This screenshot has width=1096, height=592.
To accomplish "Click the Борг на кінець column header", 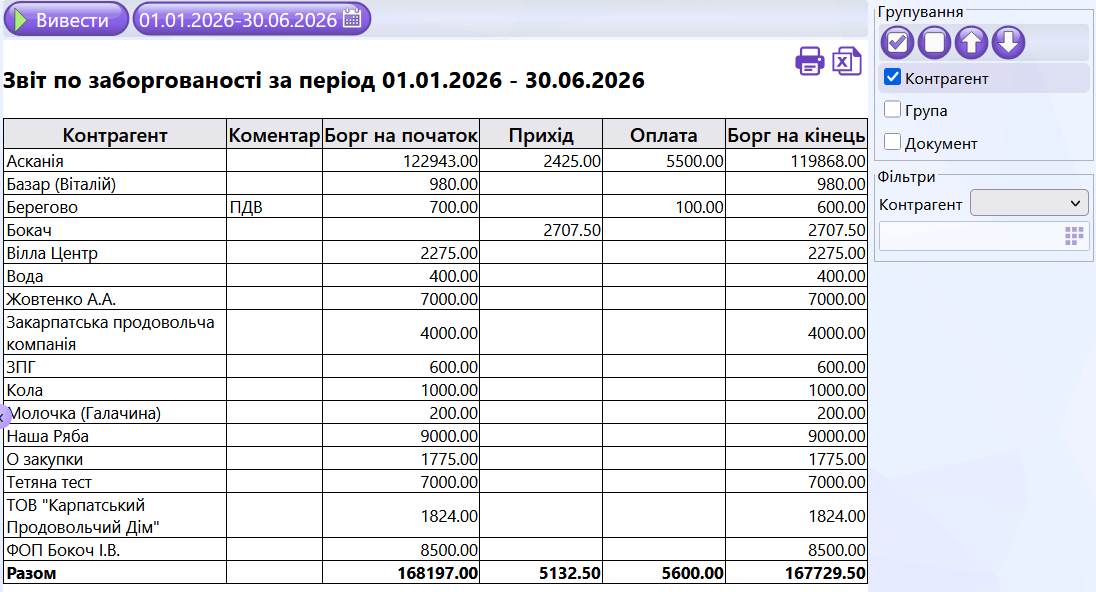I will [x=796, y=134].
